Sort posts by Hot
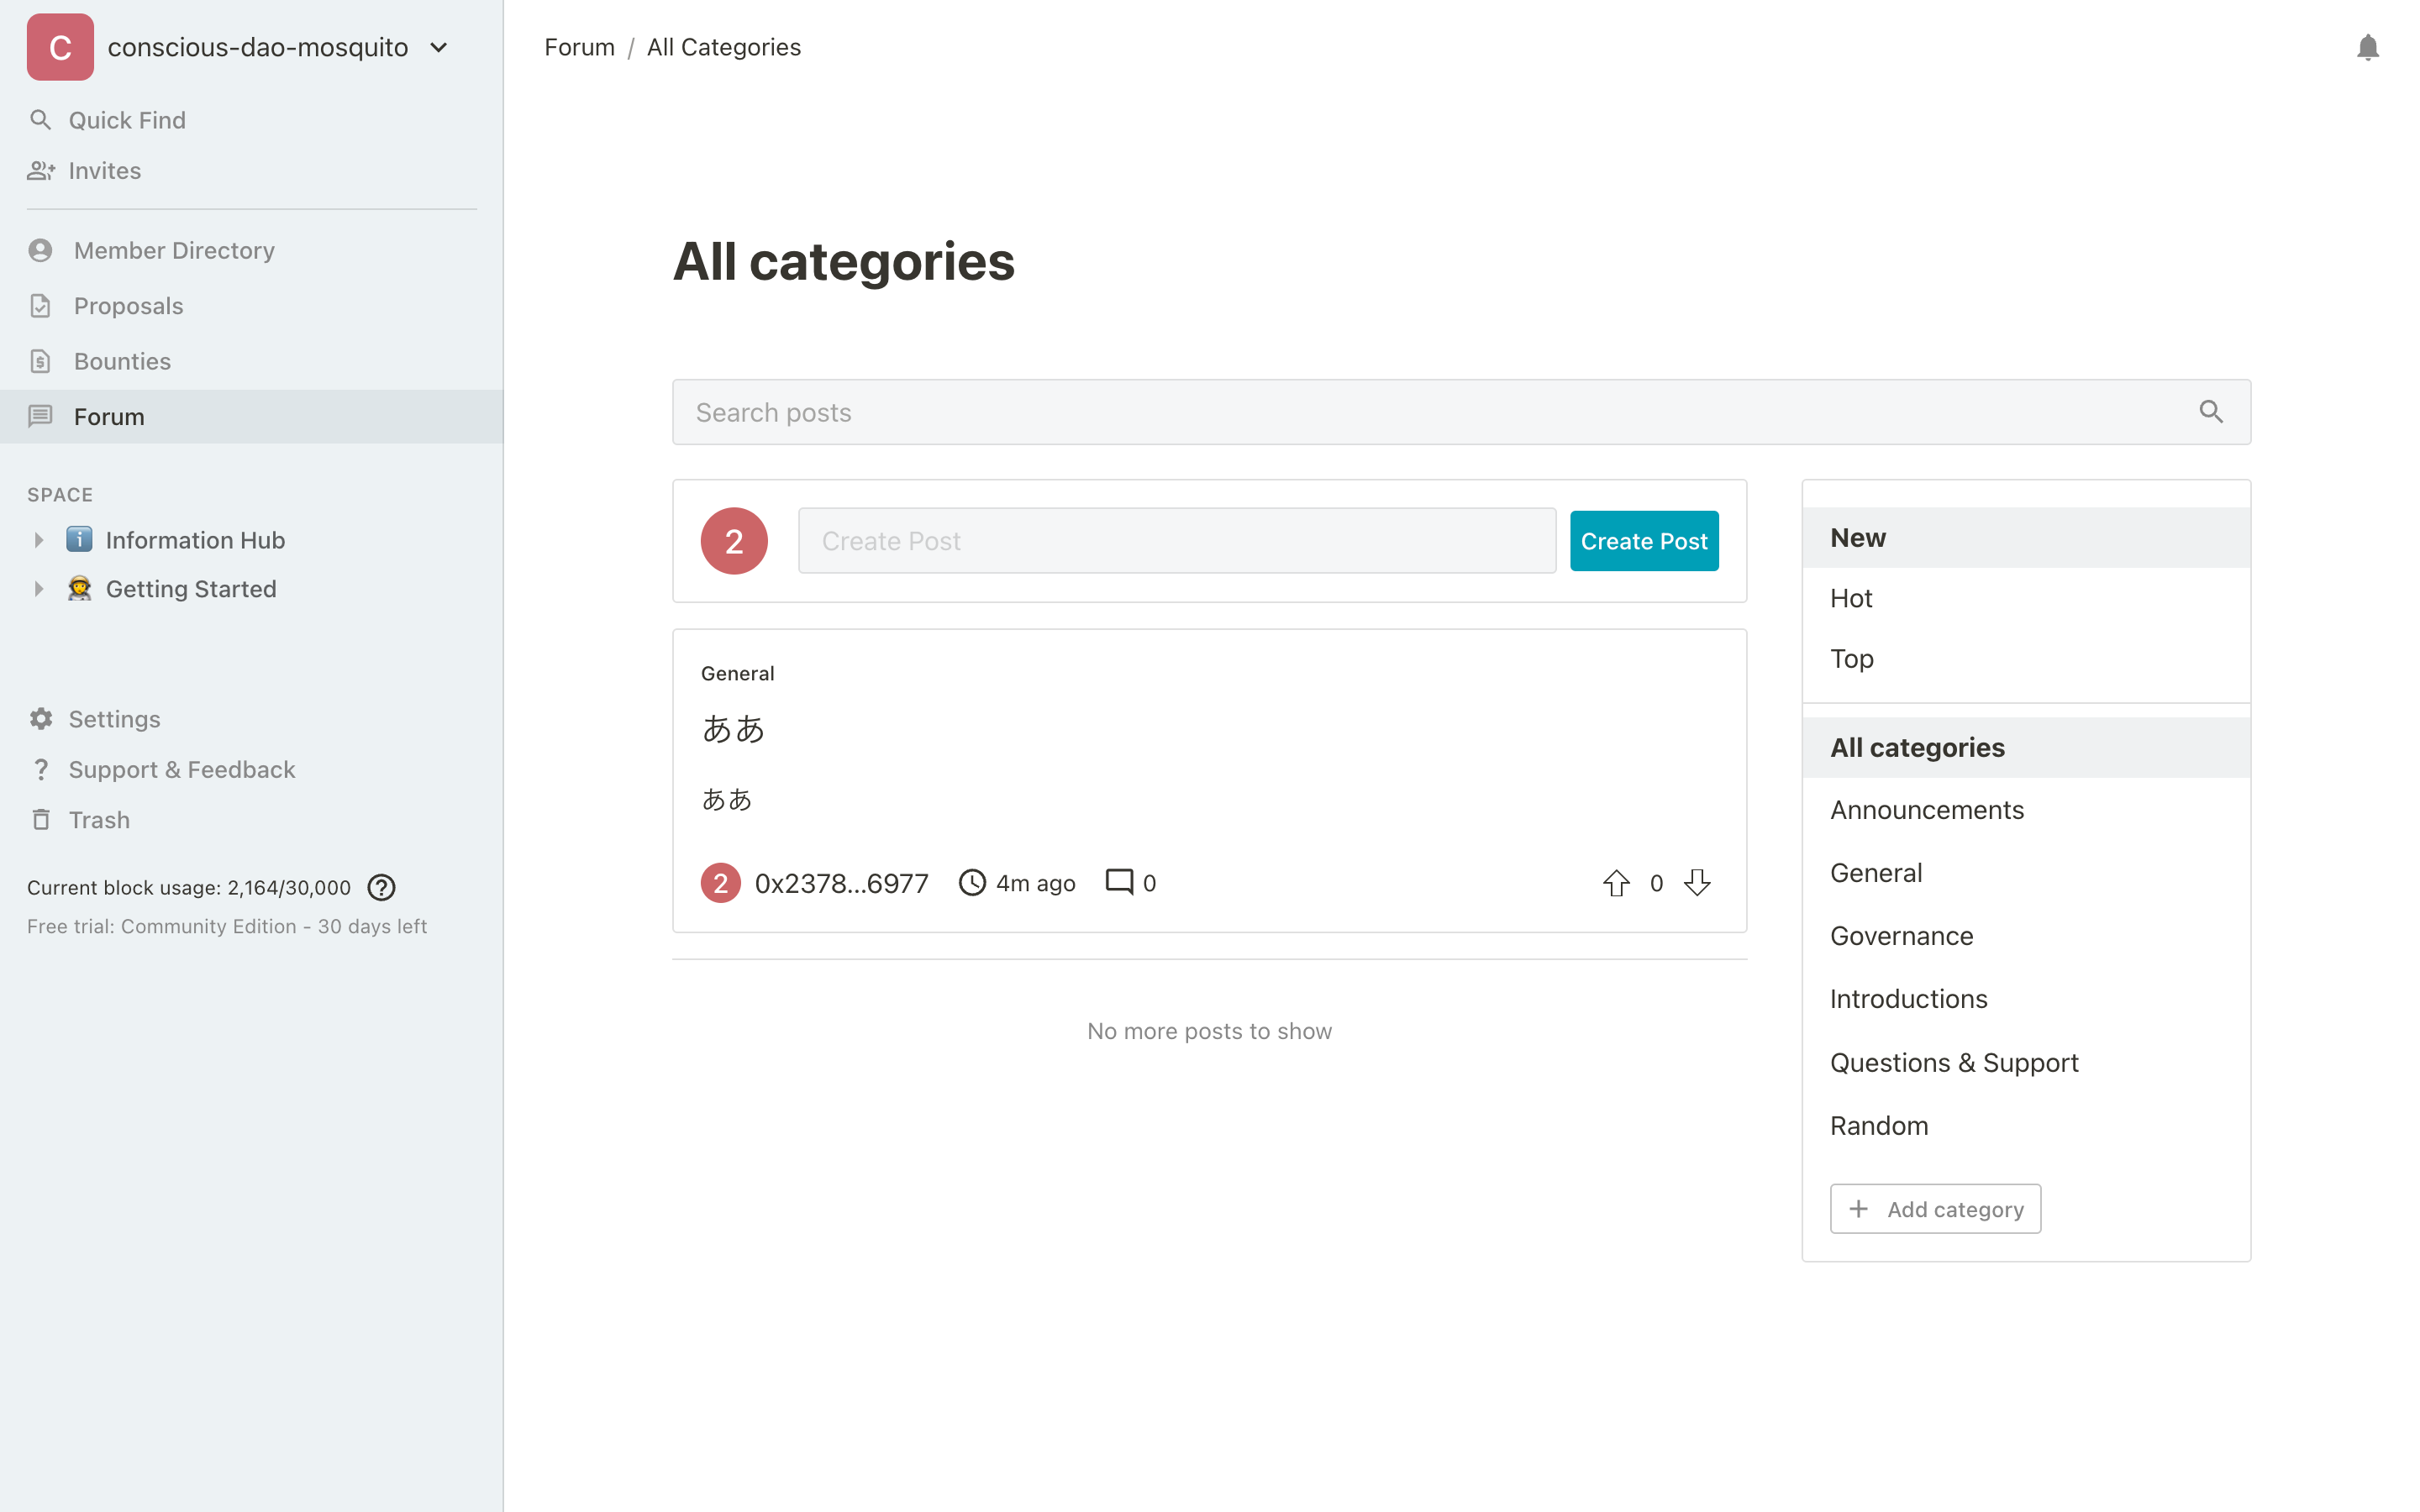Screen dimensions: 2420x1512 click(x=2026, y=598)
